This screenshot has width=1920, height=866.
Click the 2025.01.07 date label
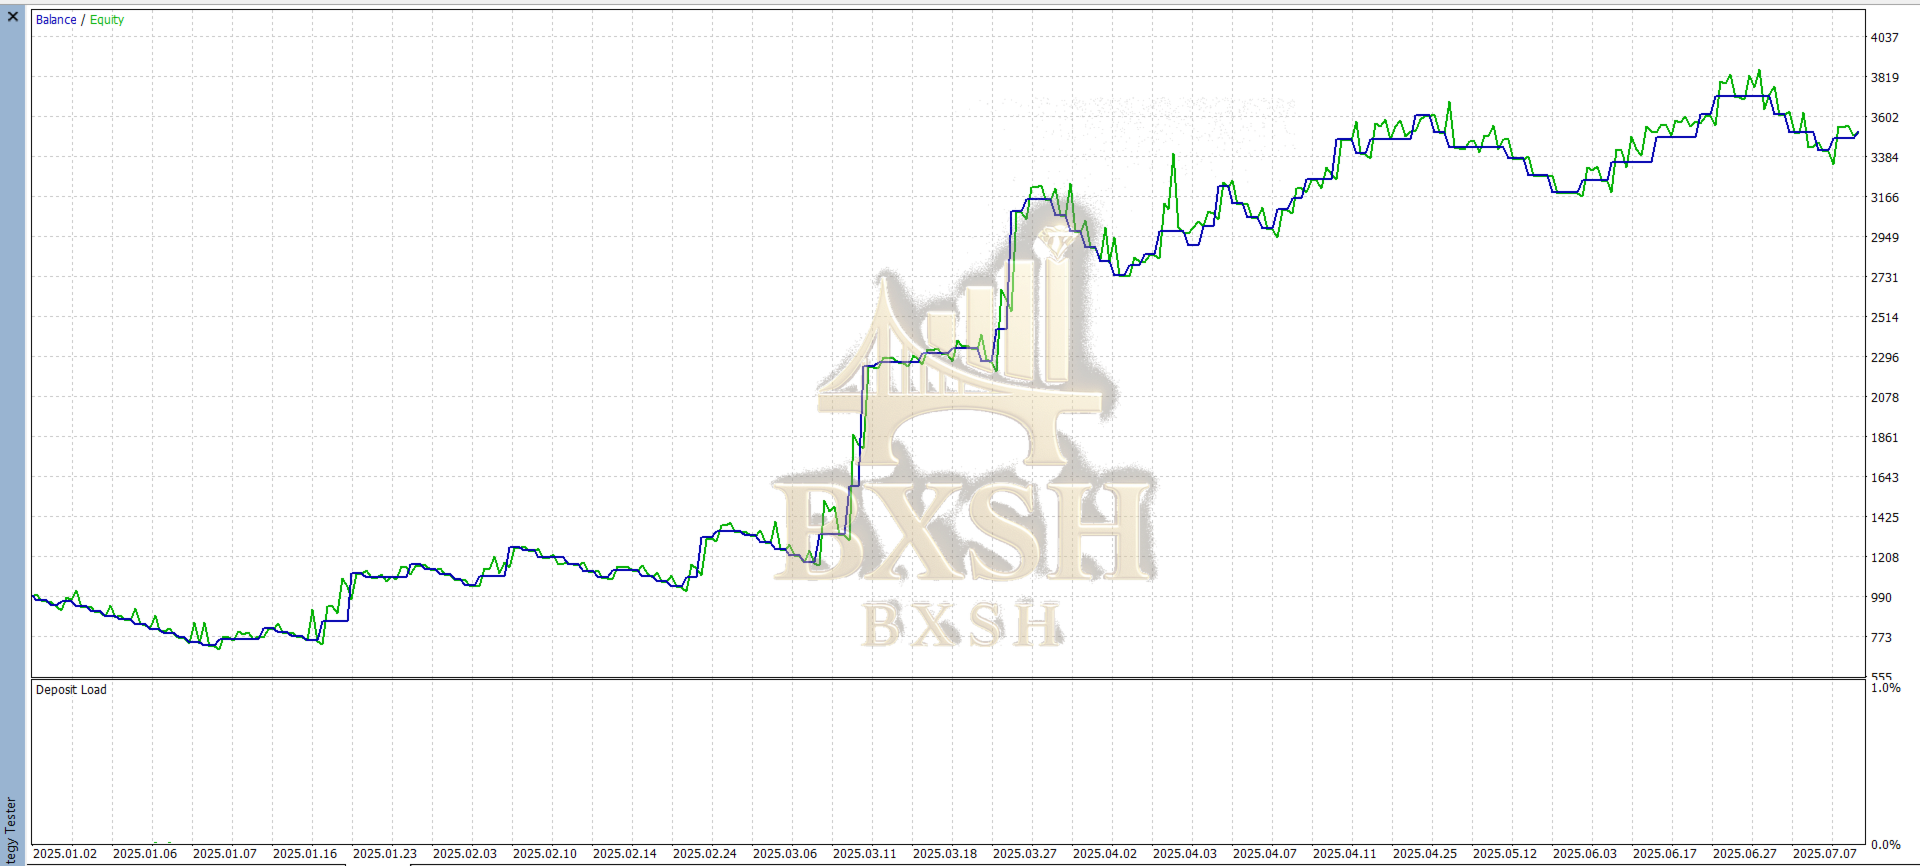pos(225,854)
